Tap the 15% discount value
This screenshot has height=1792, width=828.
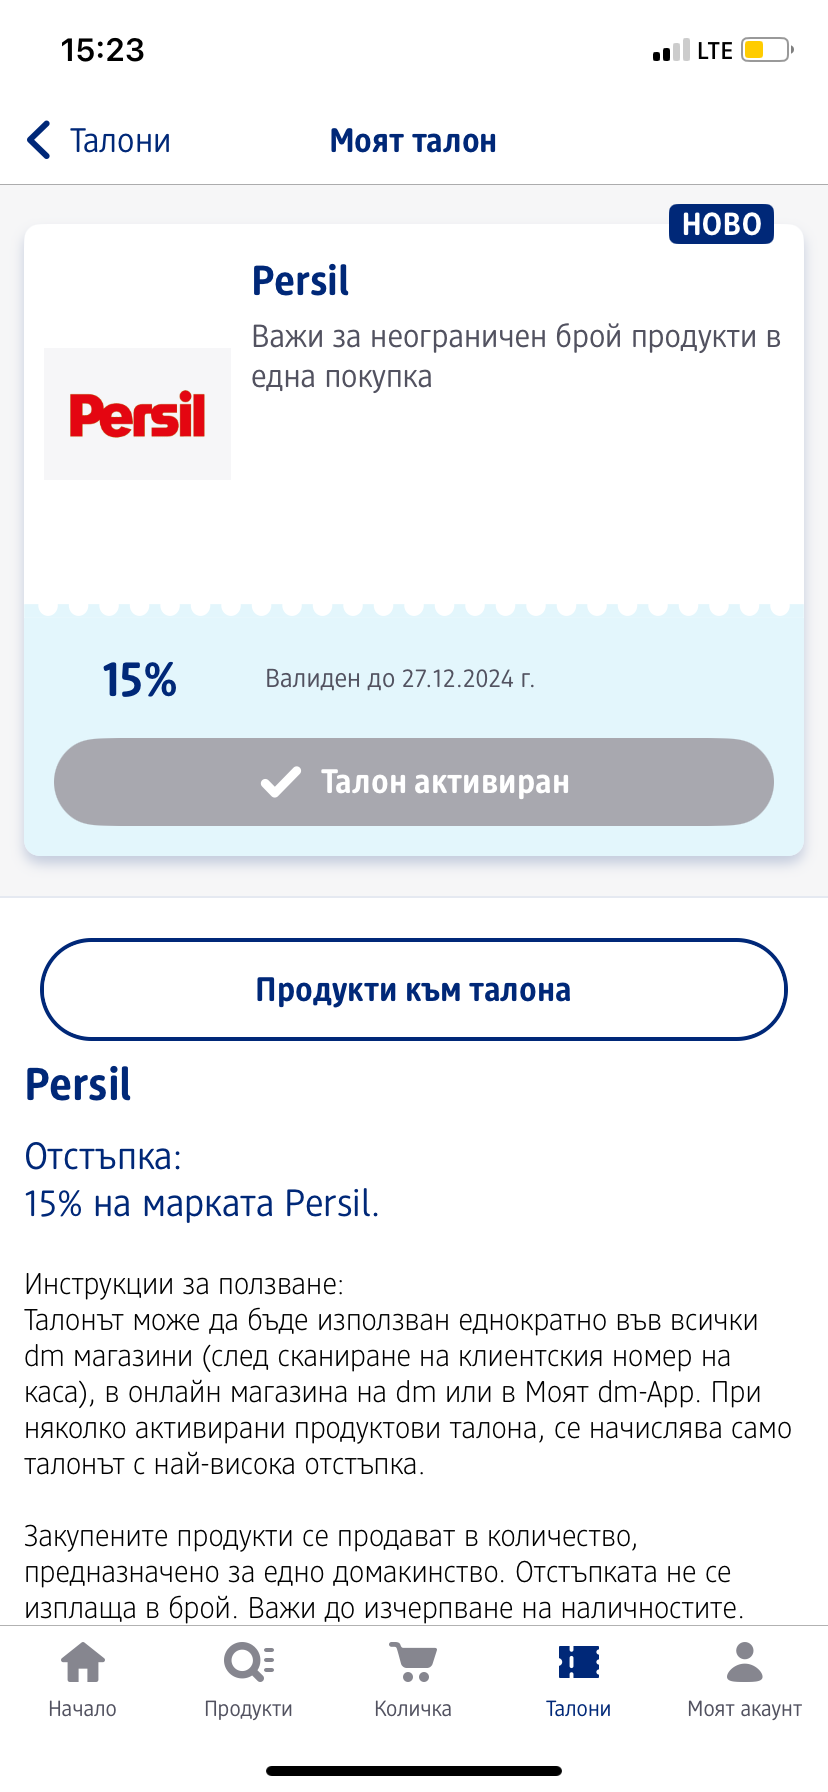(139, 680)
